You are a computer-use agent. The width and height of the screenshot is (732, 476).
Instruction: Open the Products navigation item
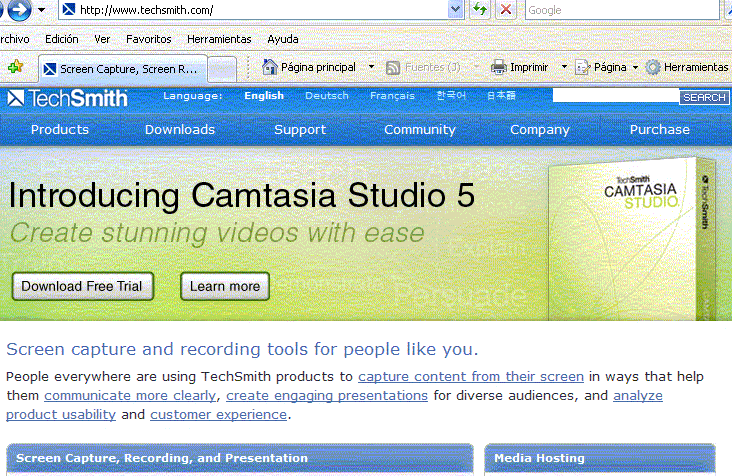pos(60,130)
